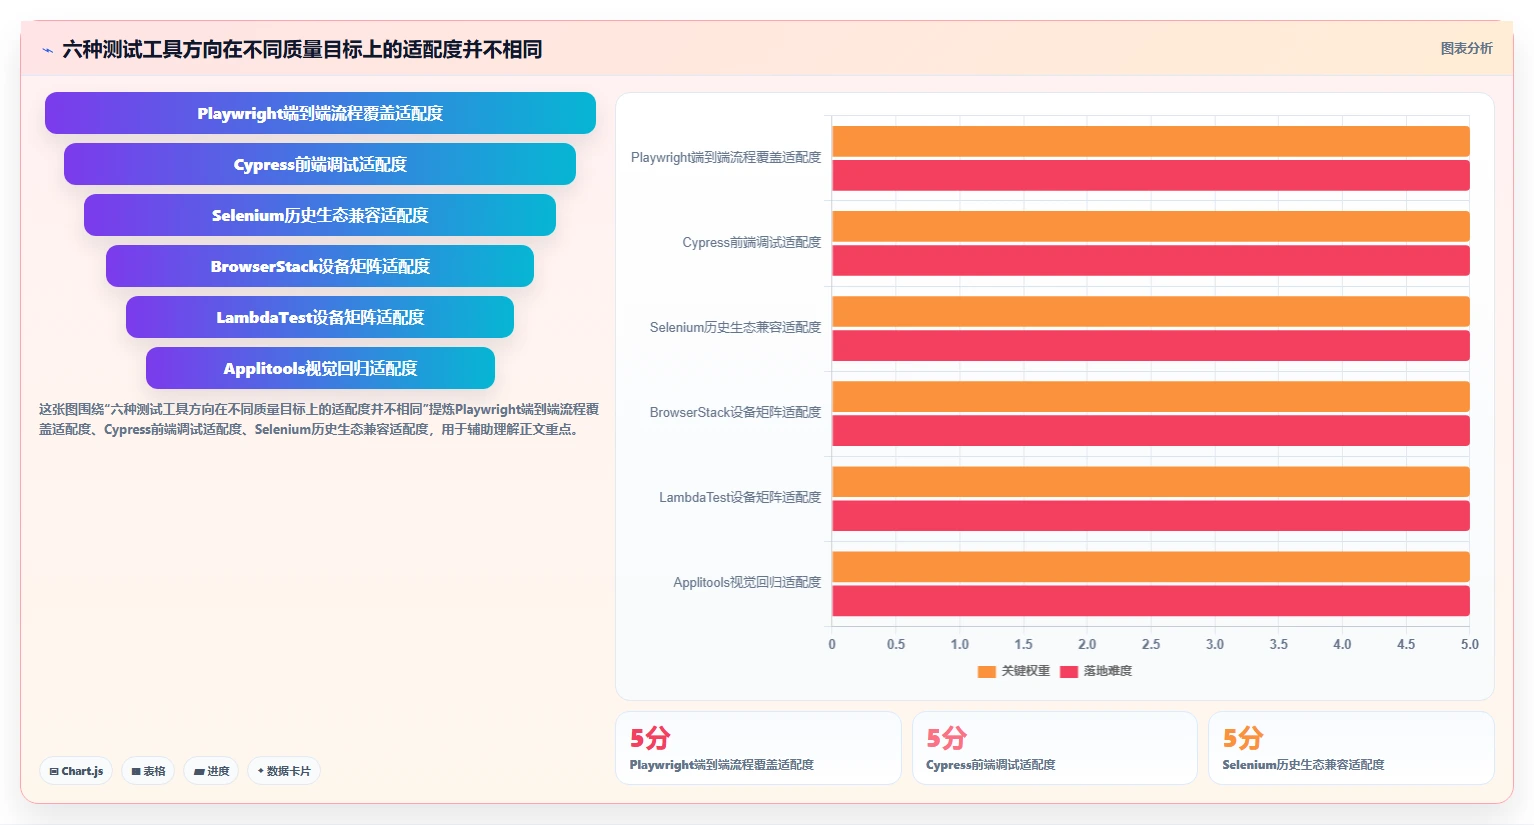
Task: Click the red bar for LambdaTest设备矩阵适配度
Action: pos(1151,515)
